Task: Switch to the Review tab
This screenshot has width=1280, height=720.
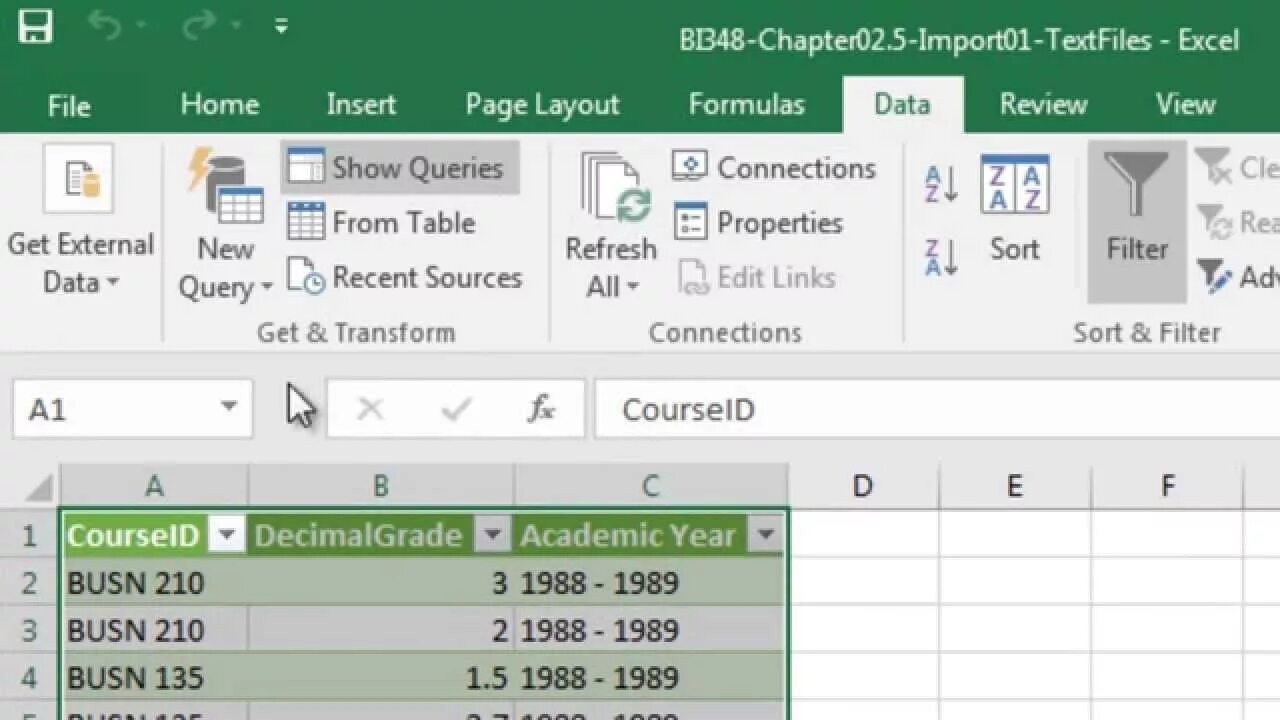Action: 1043,104
